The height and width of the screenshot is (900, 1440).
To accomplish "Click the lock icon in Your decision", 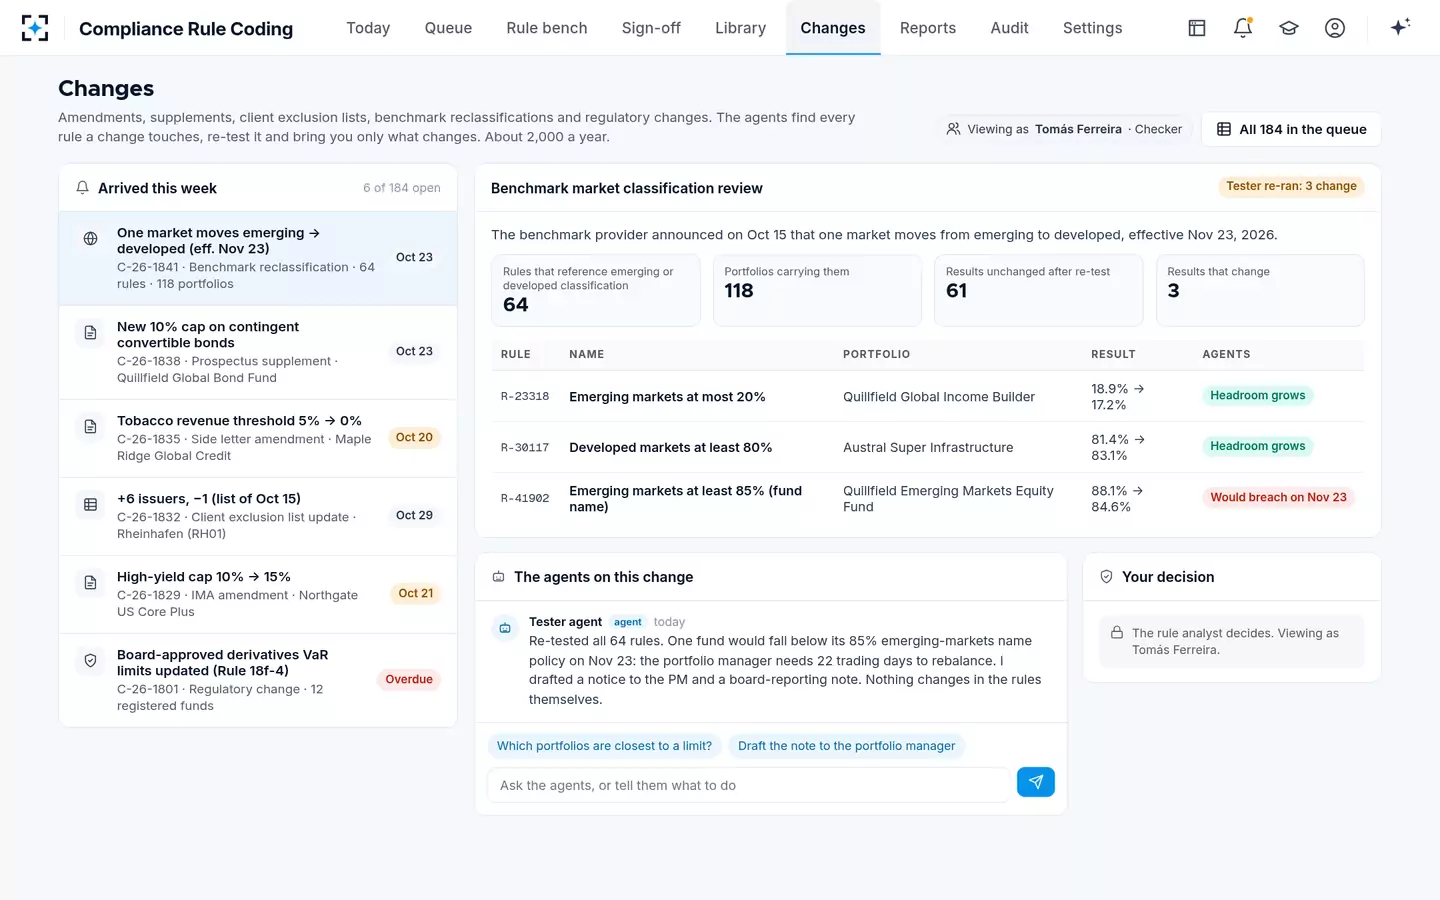I will (1117, 633).
